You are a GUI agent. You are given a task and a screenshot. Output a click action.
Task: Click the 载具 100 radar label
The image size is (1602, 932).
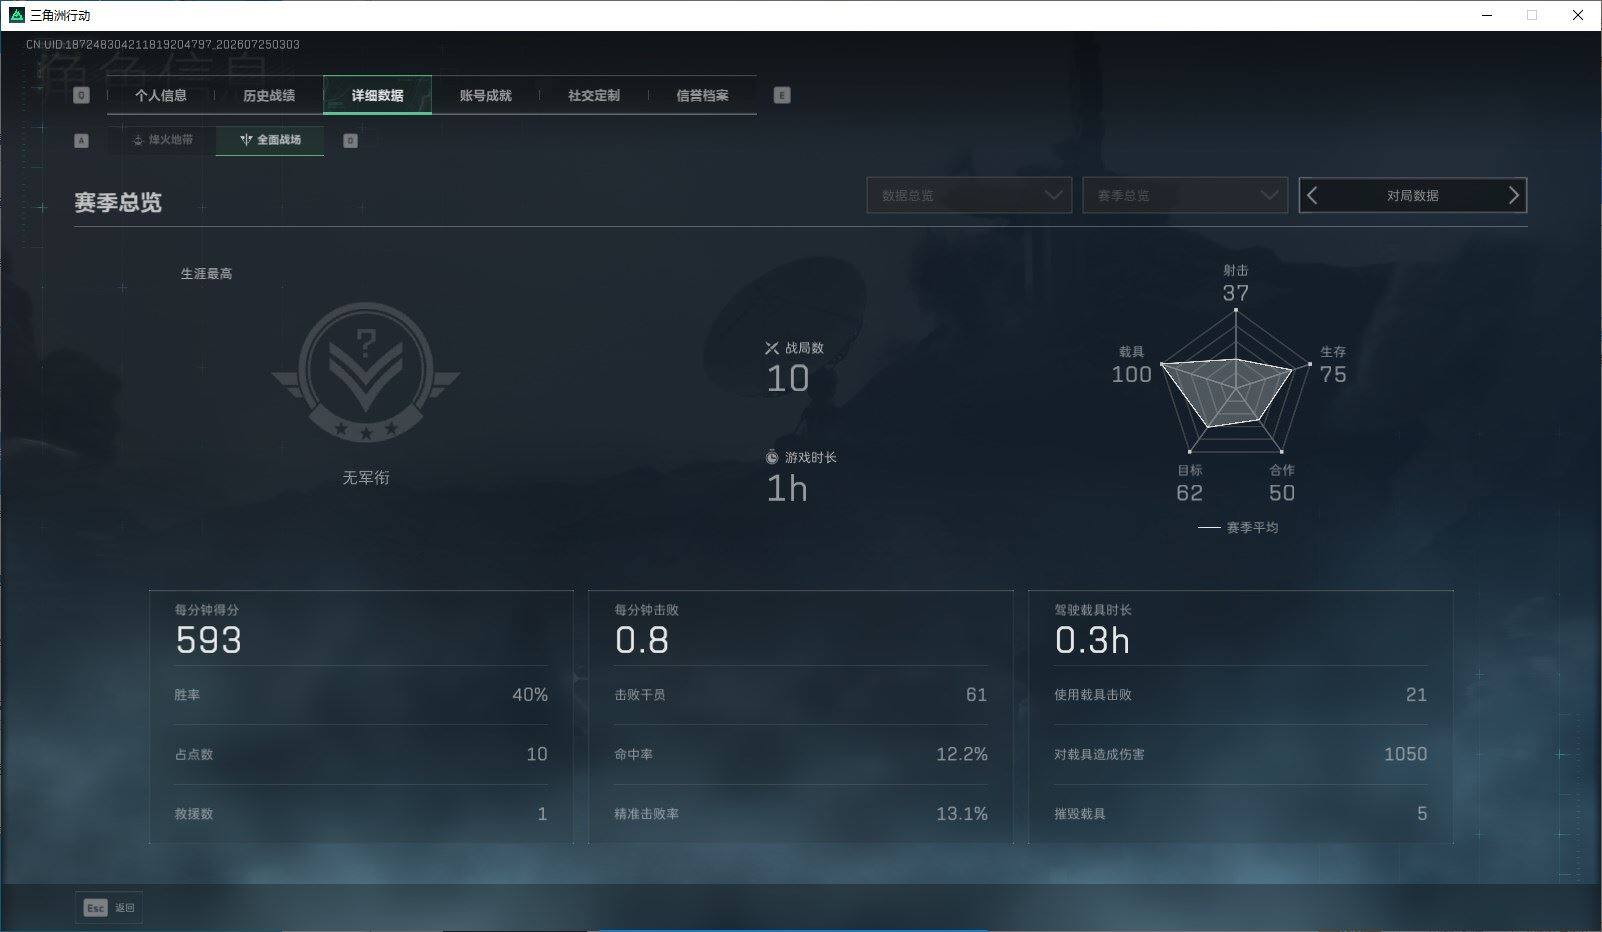point(1132,365)
